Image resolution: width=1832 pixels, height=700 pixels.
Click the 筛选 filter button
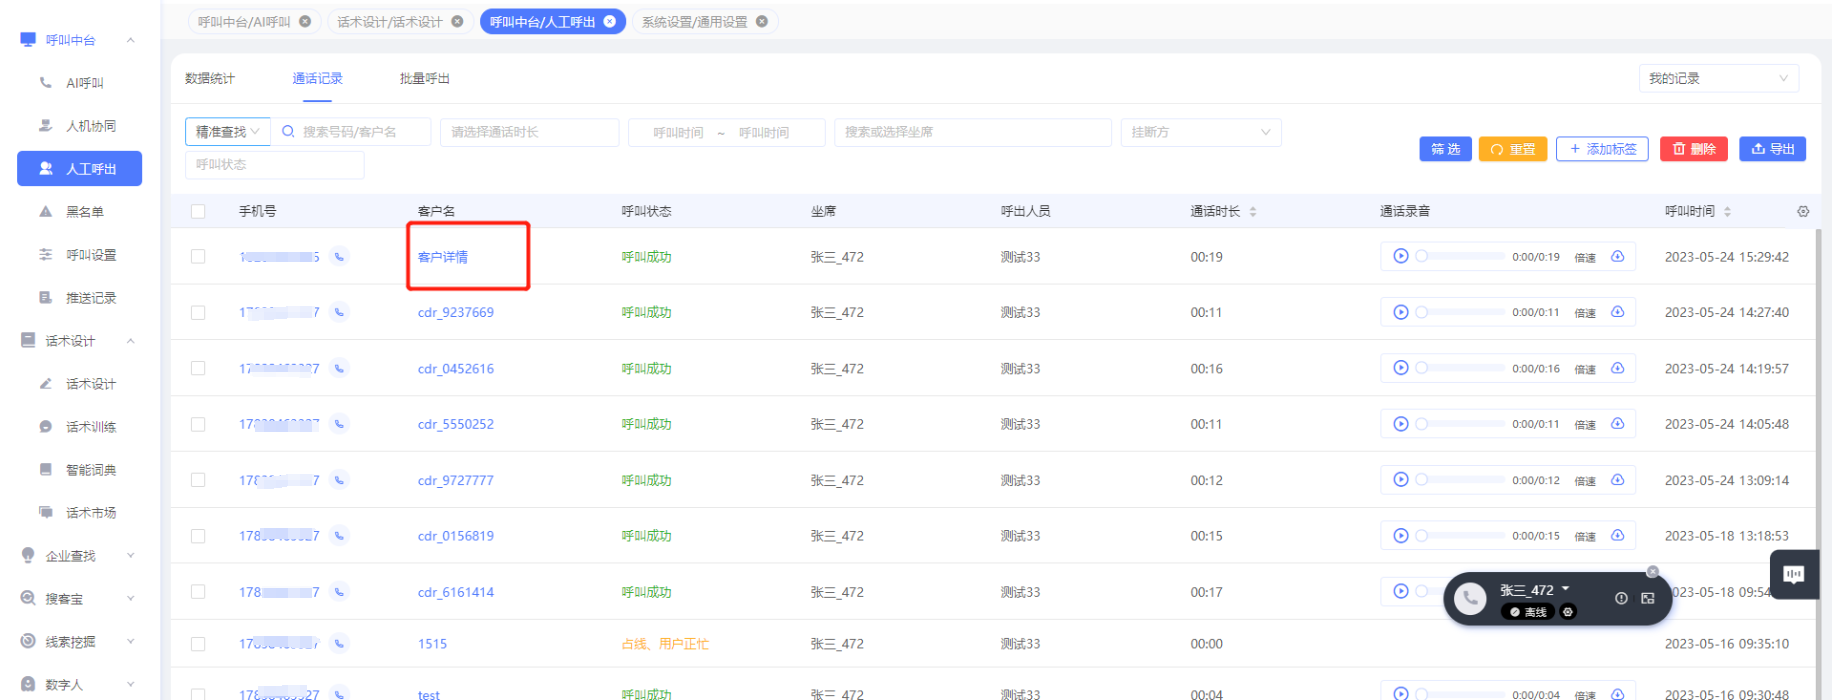(1445, 149)
